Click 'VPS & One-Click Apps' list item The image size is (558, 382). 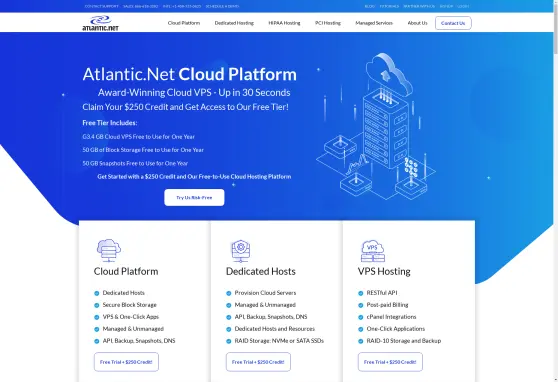131,317
